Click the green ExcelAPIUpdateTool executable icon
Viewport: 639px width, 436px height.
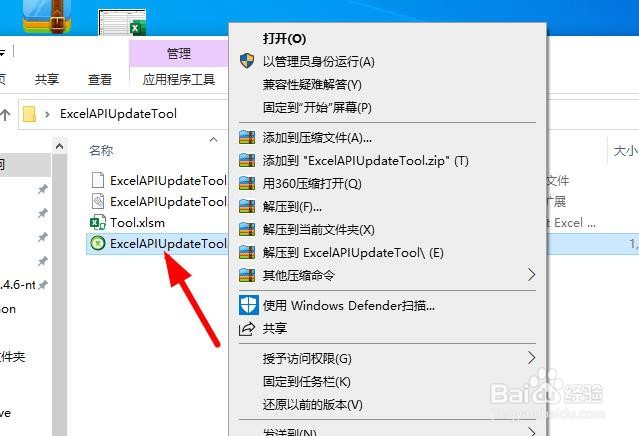coord(98,243)
